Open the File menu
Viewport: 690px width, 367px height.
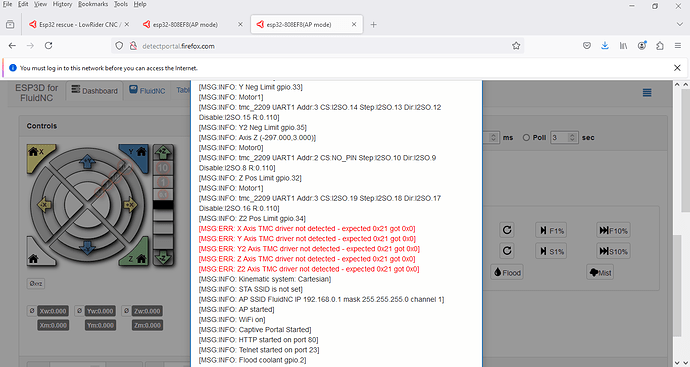point(7,4)
